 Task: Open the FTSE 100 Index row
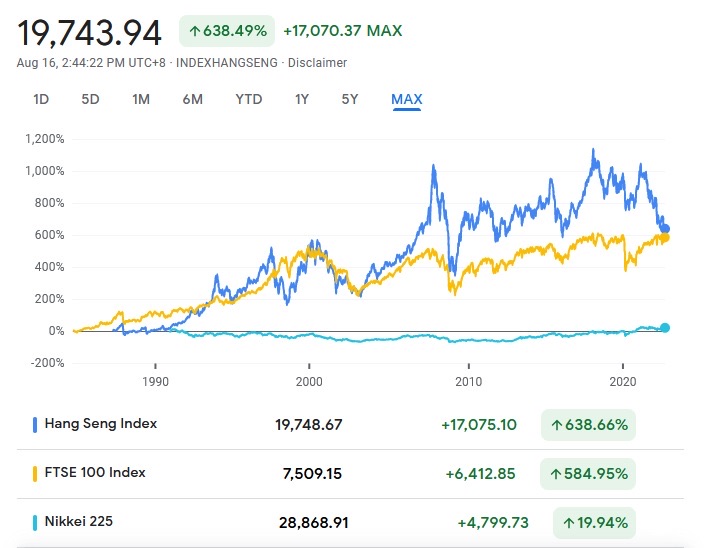pos(350,473)
